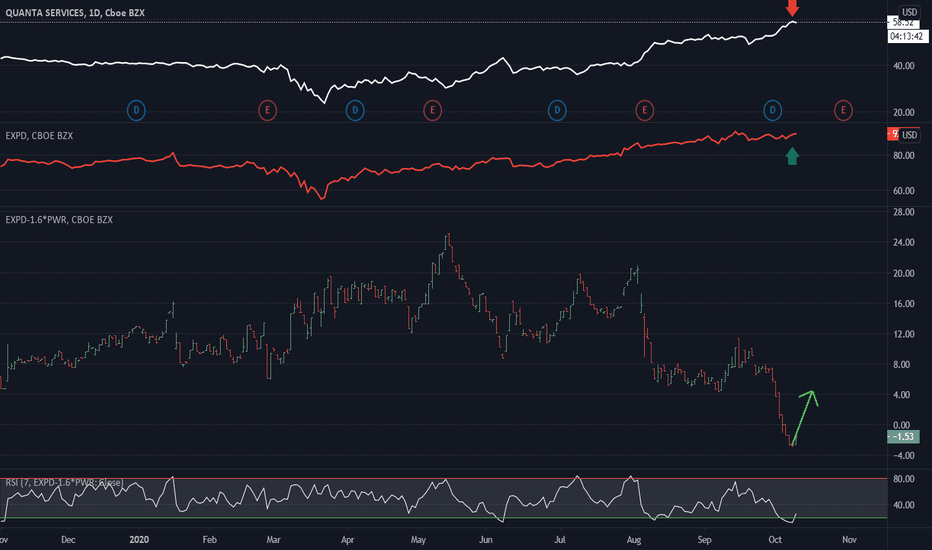
Task: Click the 8.00 price scale label
Action: click(x=902, y=364)
